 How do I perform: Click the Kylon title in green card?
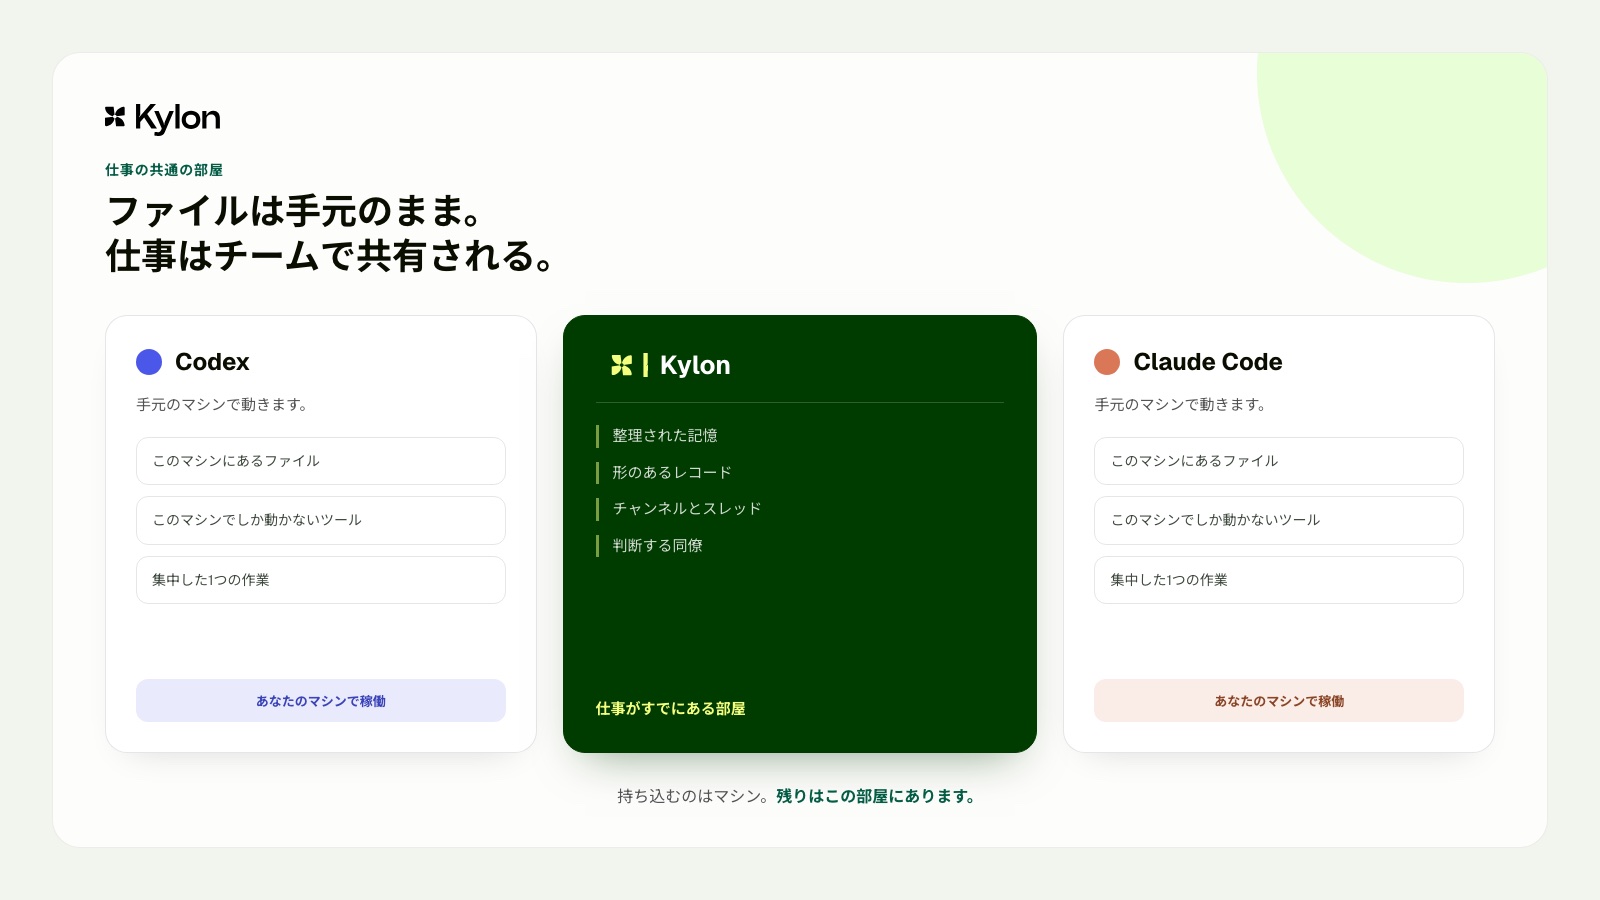(695, 366)
